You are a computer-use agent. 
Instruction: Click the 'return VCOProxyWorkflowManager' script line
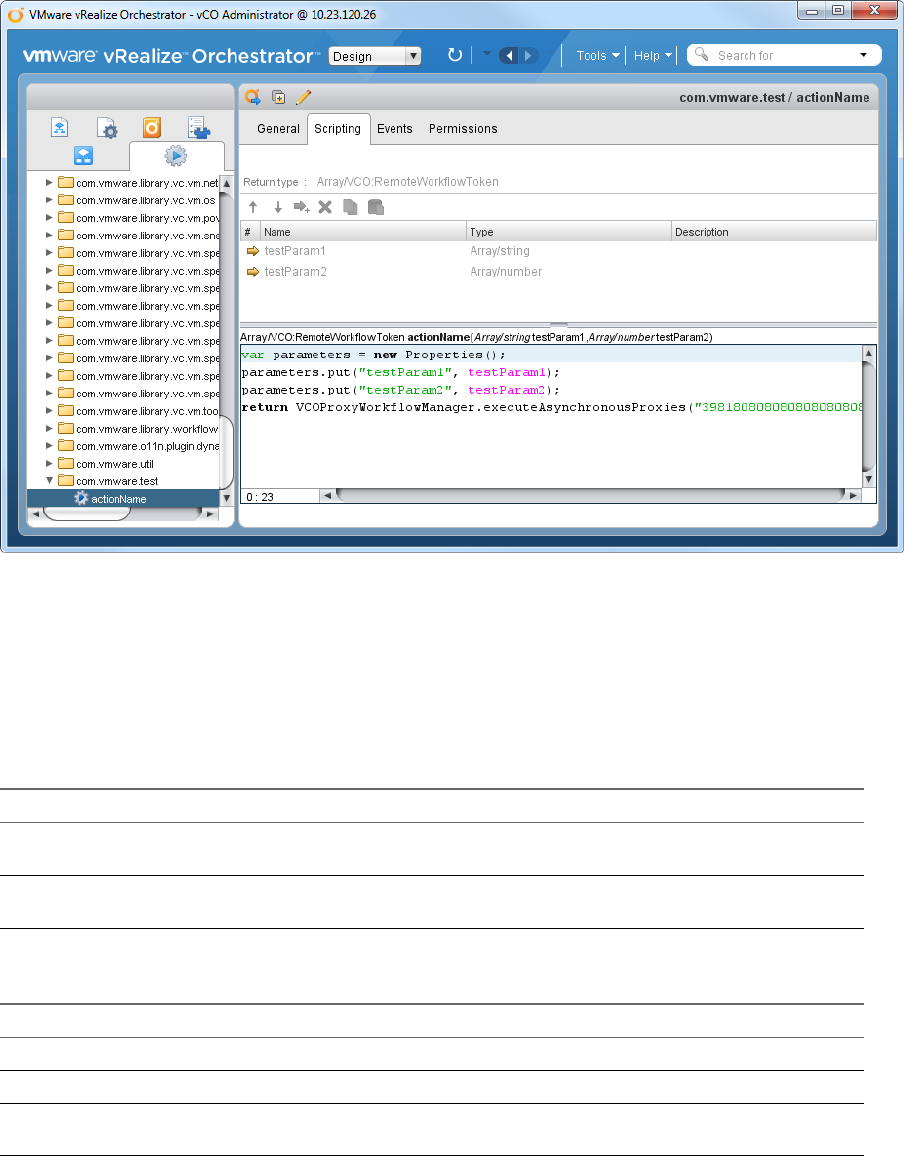[552, 407]
